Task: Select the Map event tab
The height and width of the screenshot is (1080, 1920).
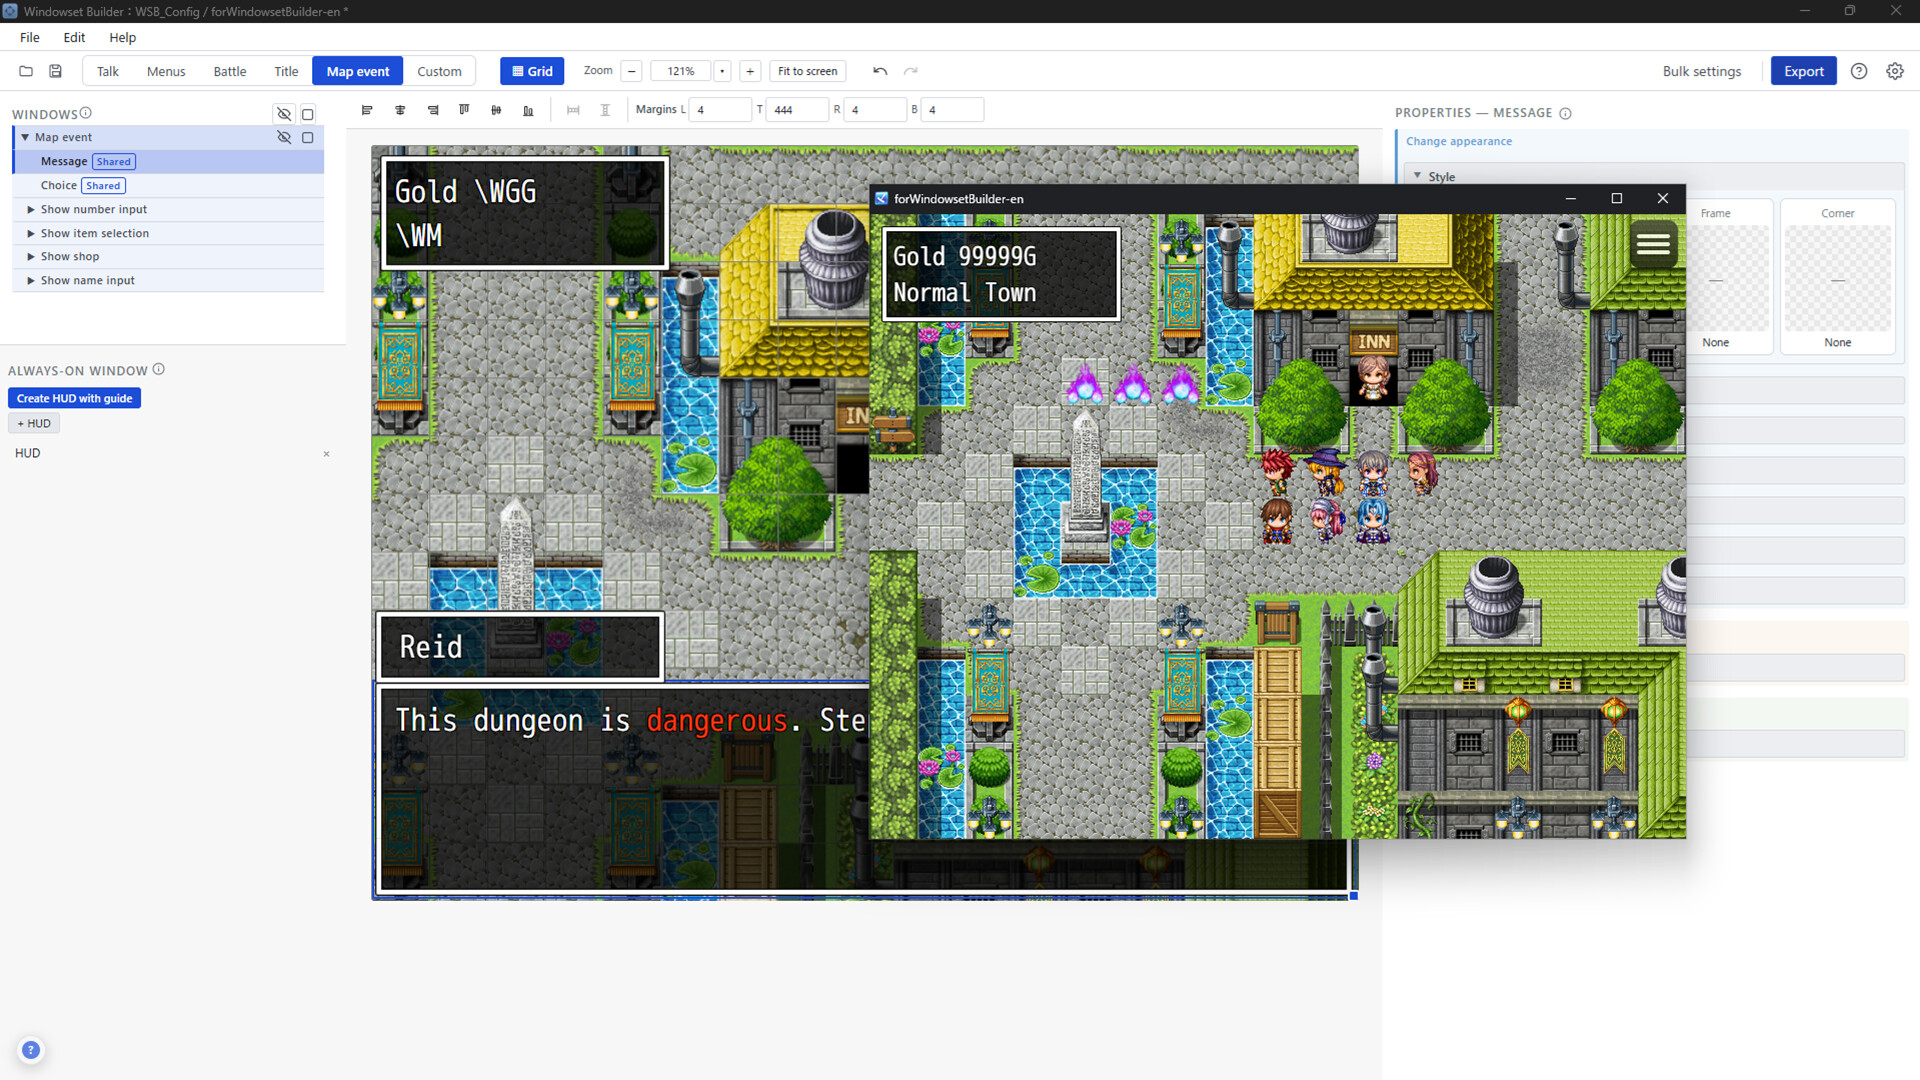Action: (358, 71)
